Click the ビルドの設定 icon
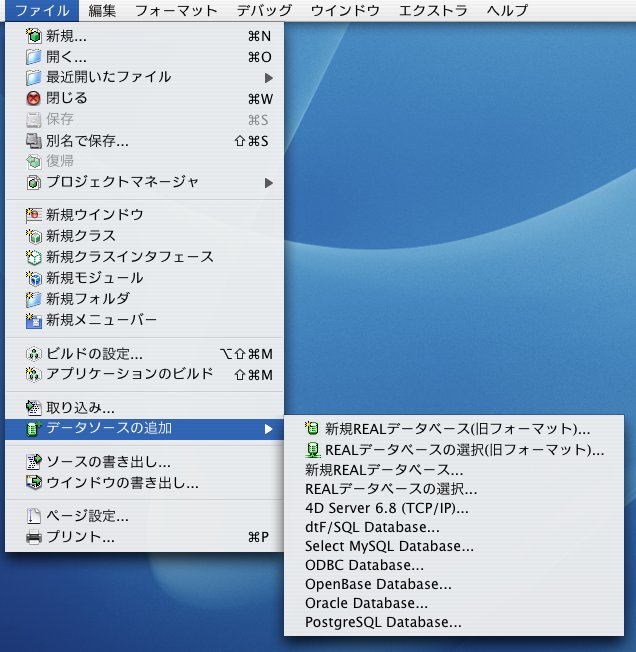The image size is (636, 652). [34, 354]
